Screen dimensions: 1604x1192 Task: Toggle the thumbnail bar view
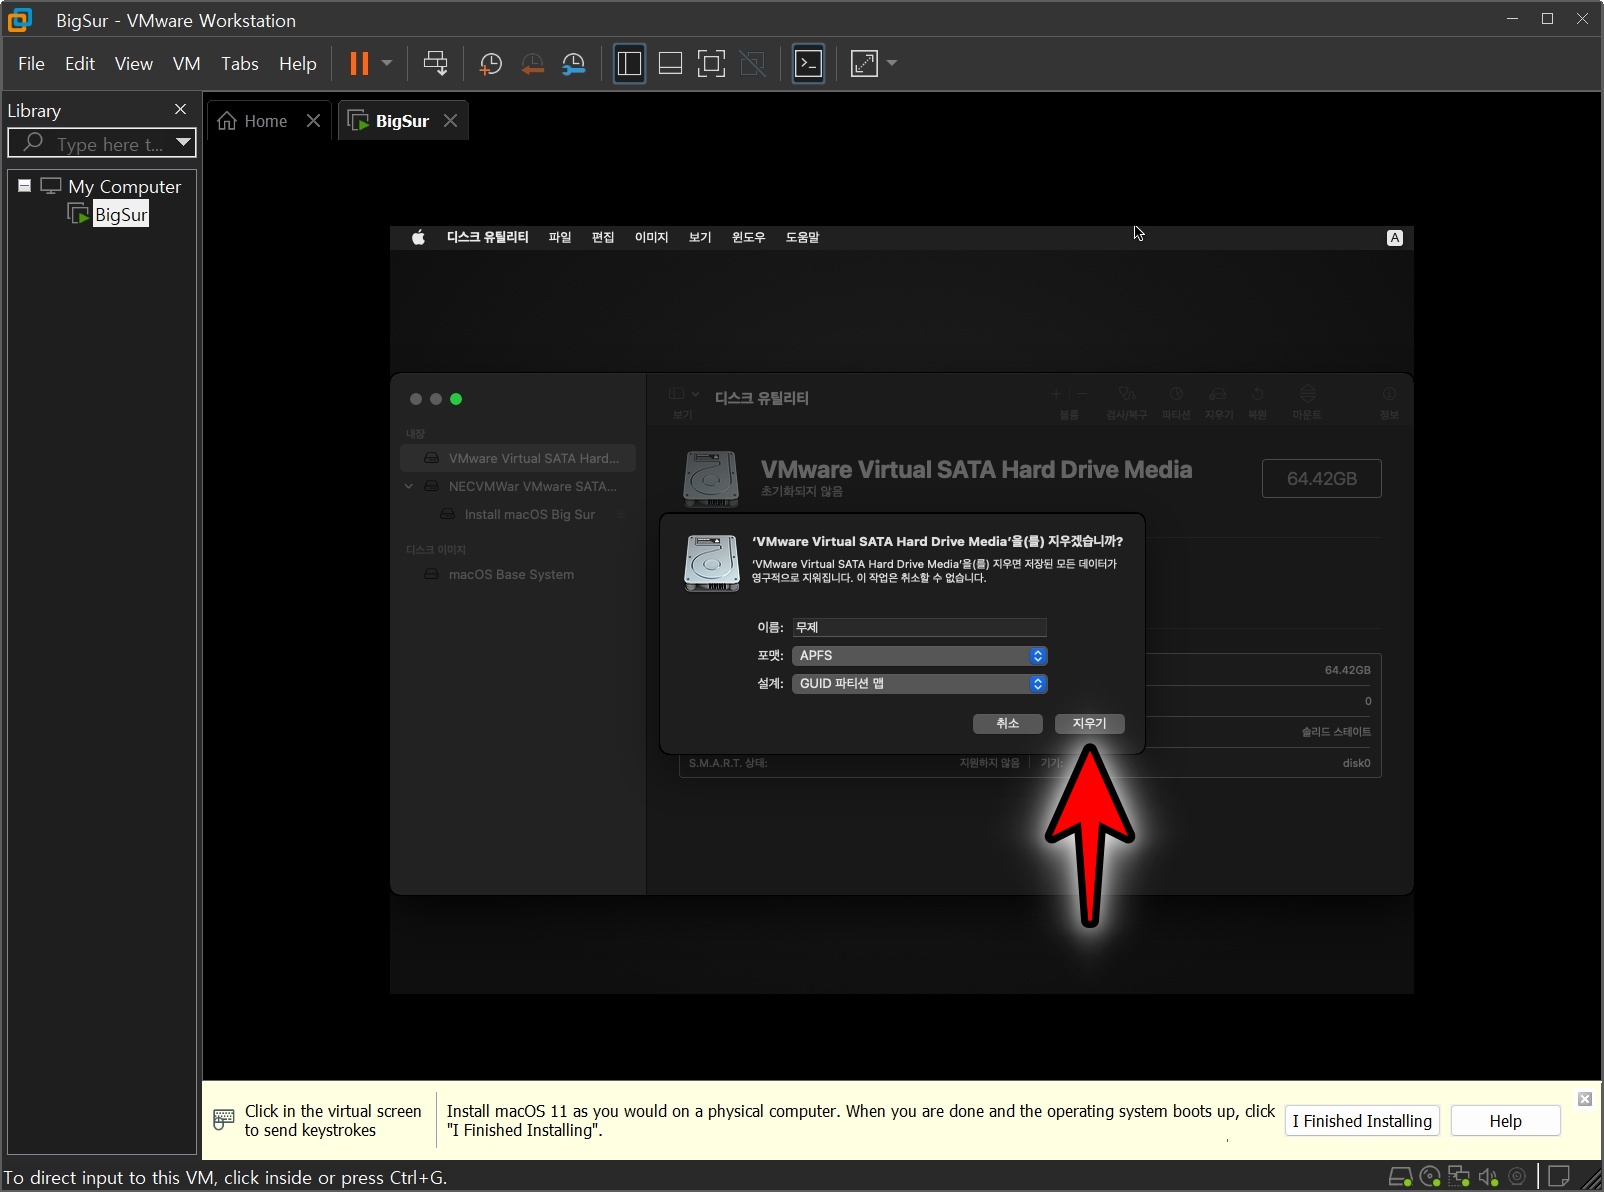pyautogui.click(x=670, y=64)
